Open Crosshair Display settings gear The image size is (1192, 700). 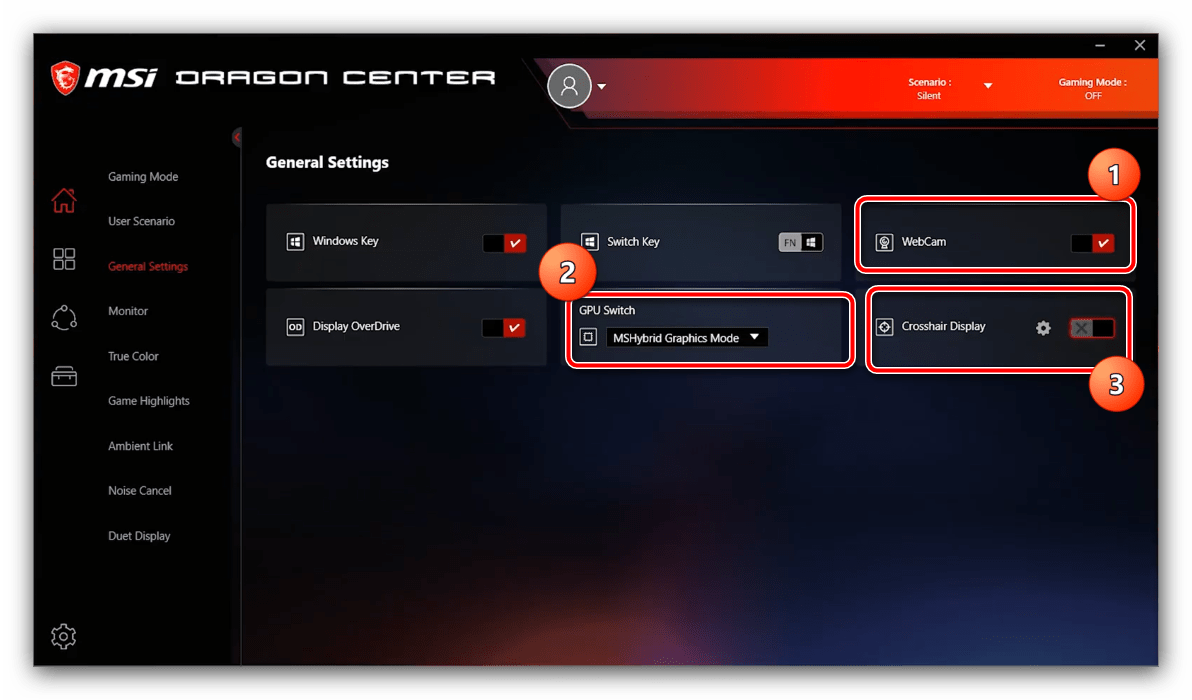(x=1043, y=328)
